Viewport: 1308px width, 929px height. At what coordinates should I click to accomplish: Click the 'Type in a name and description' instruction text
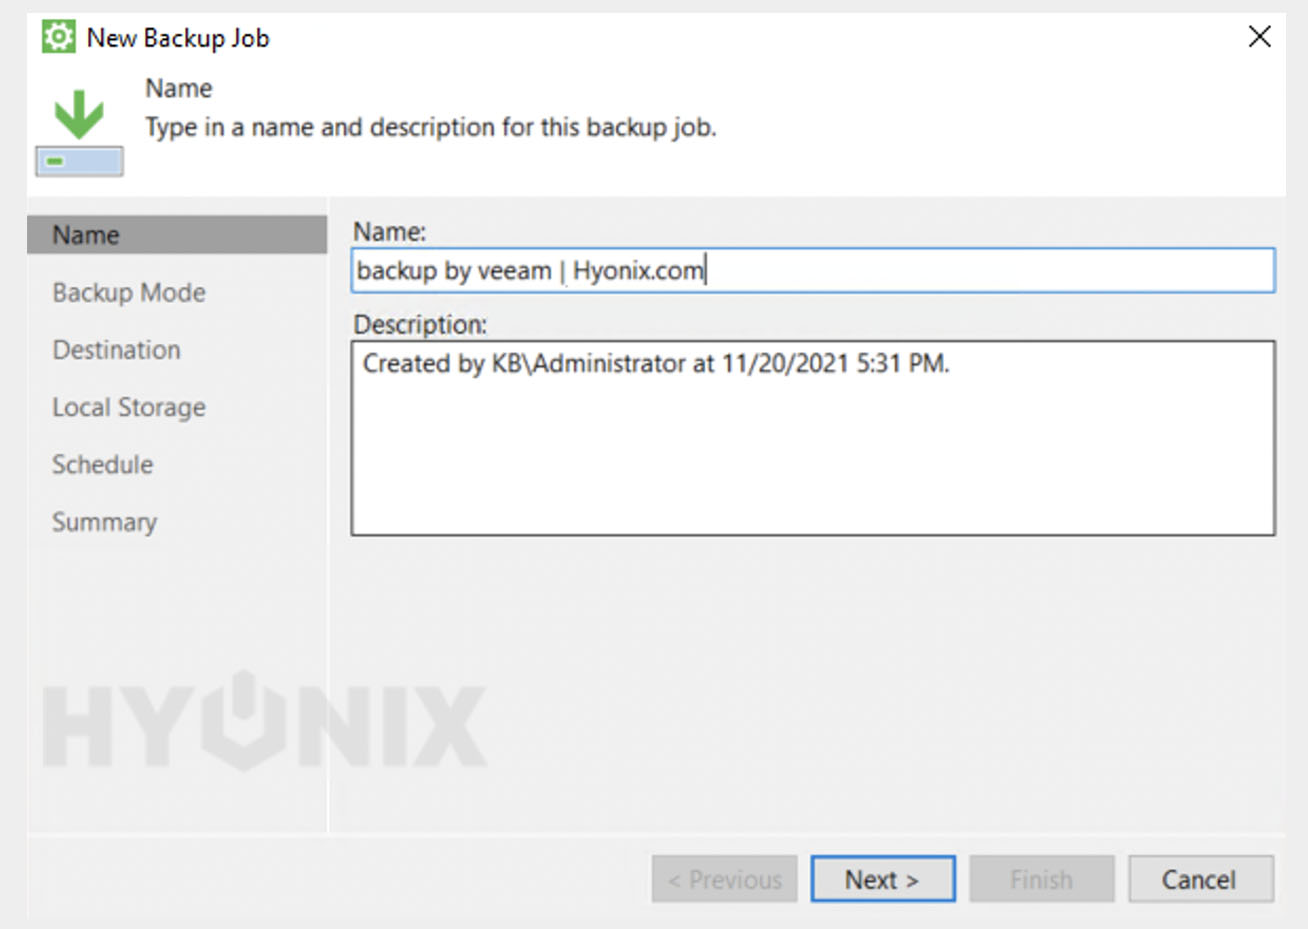click(x=431, y=128)
